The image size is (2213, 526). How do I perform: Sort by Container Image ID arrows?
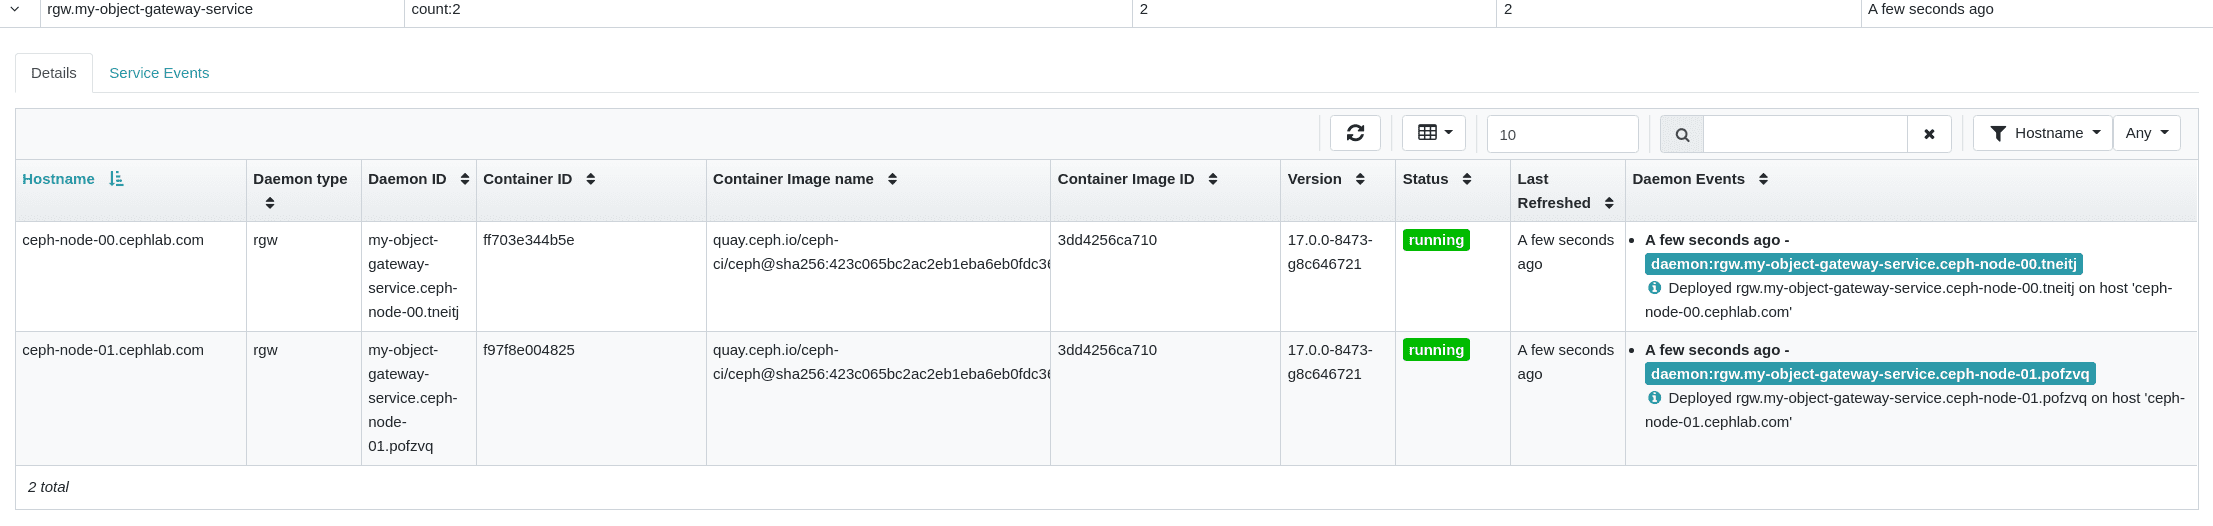(x=1213, y=179)
